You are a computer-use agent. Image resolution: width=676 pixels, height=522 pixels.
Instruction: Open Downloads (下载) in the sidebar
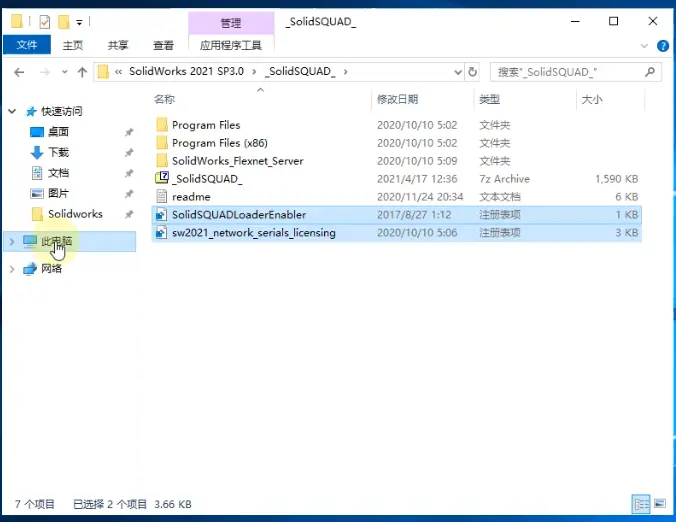coord(58,152)
